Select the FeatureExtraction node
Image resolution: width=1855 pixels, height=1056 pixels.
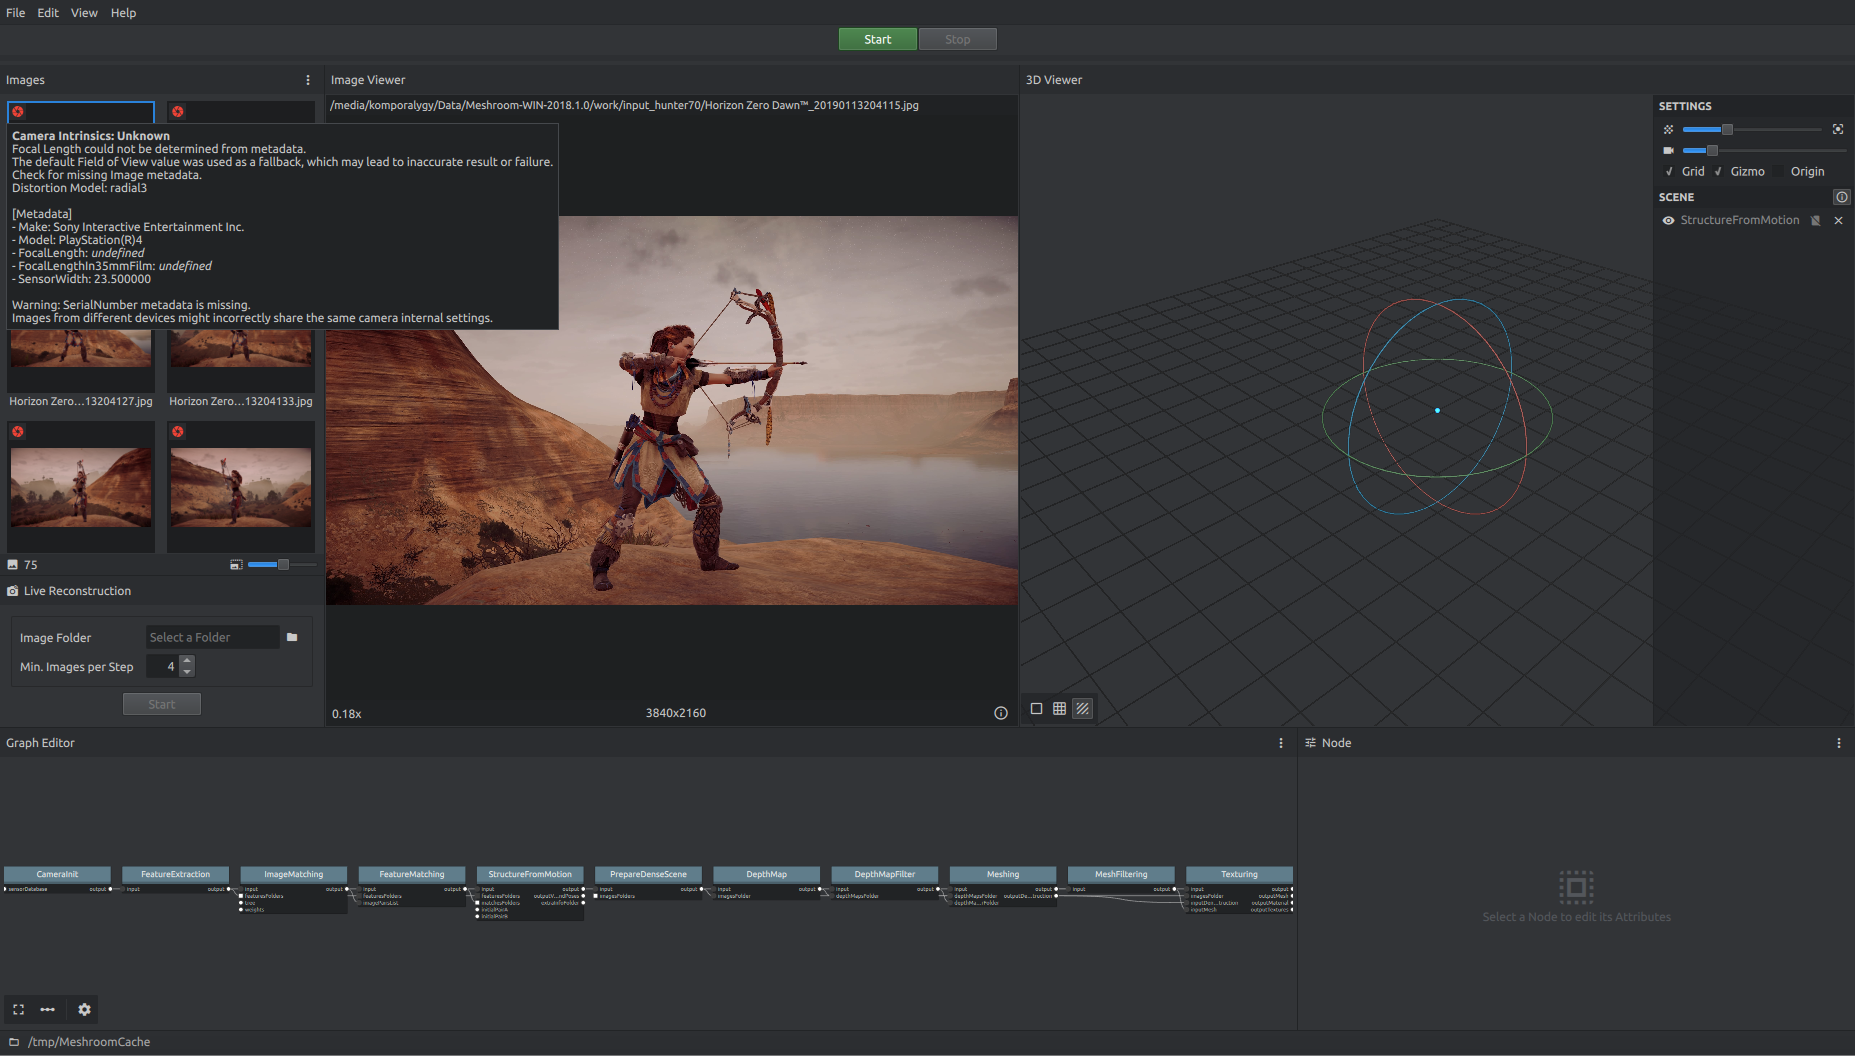(x=175, y=874)
